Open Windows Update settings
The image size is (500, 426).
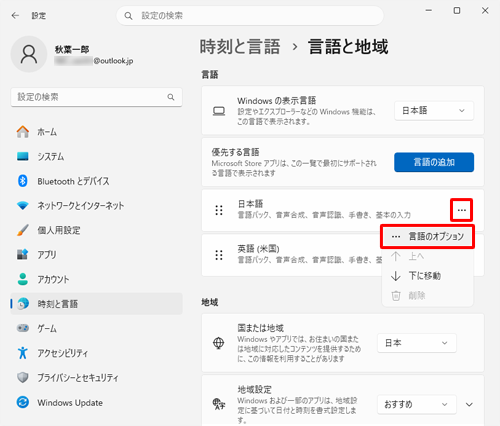96,403
